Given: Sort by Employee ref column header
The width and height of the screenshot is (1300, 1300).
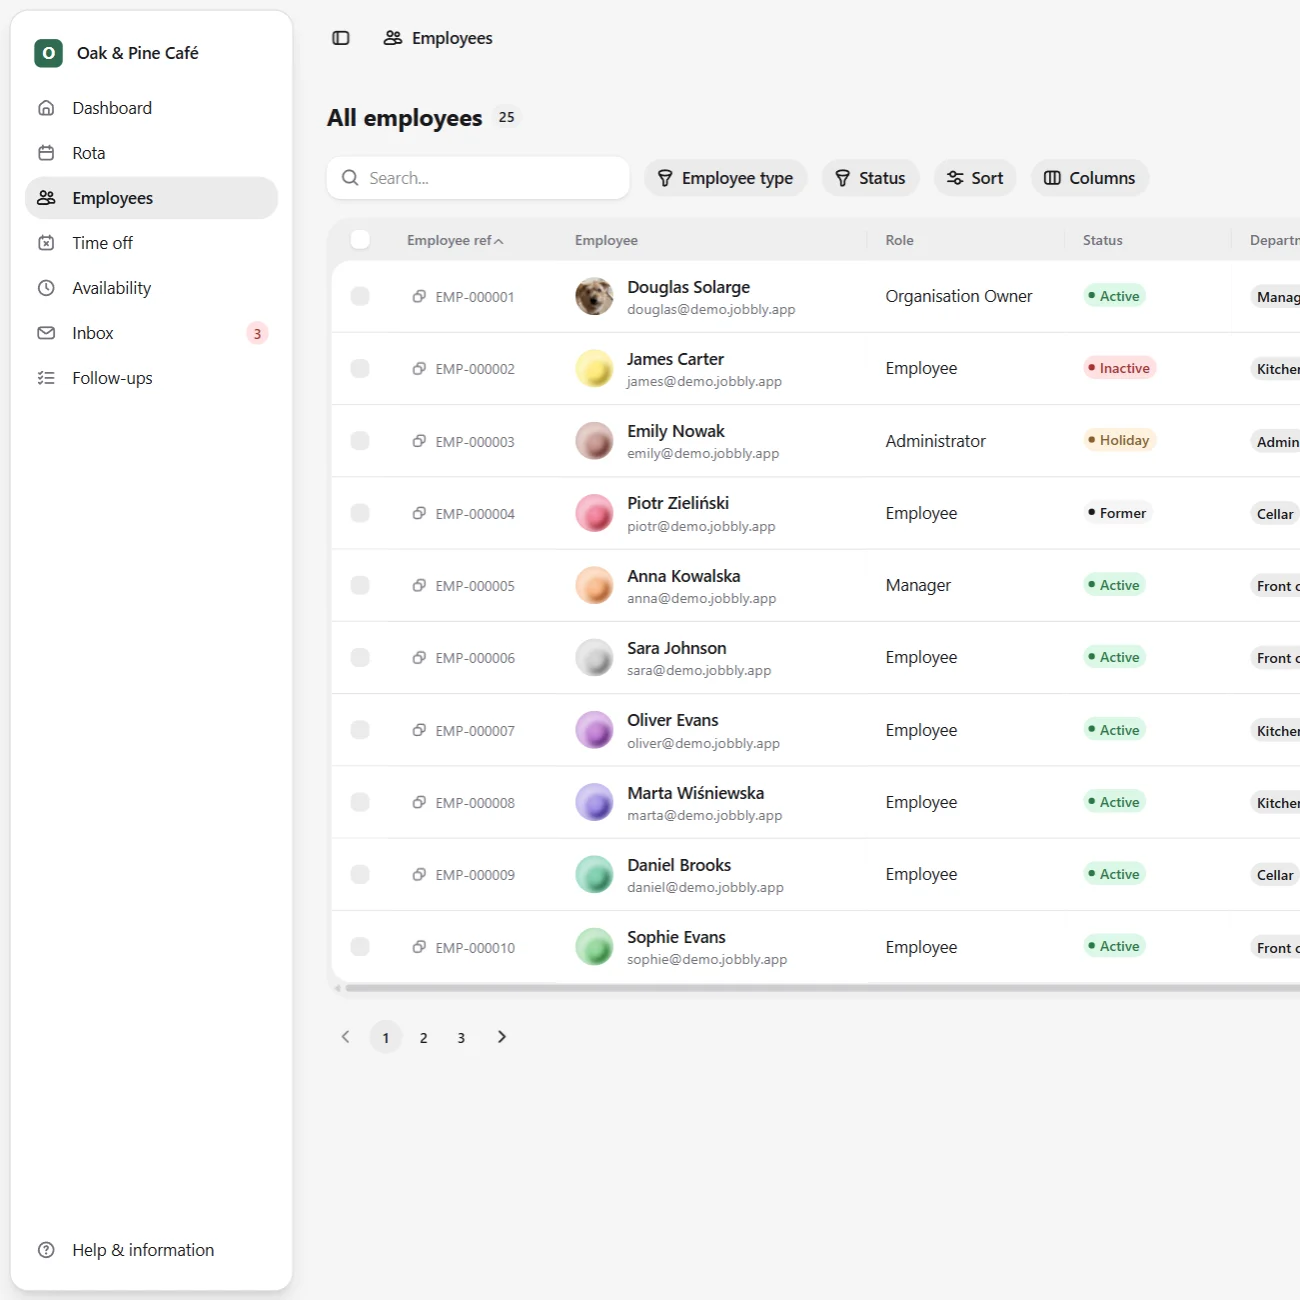Looking at the screenshot, I should [455, 240].
